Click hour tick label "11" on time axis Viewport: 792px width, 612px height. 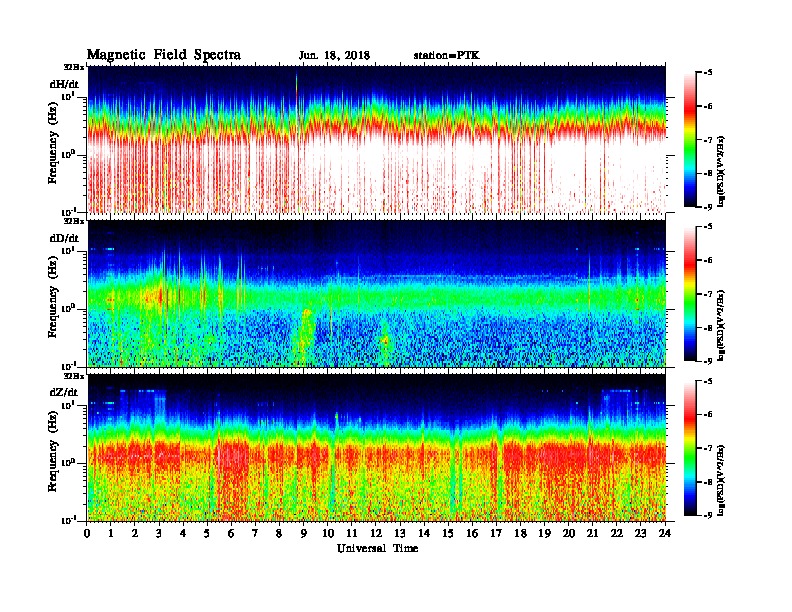352,533
